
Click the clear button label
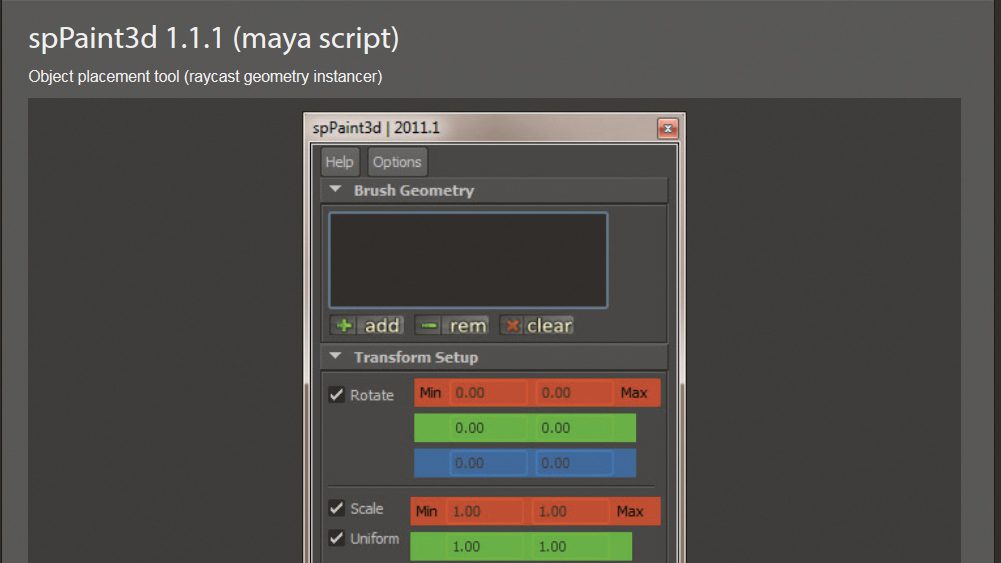[x=549, y=326]
